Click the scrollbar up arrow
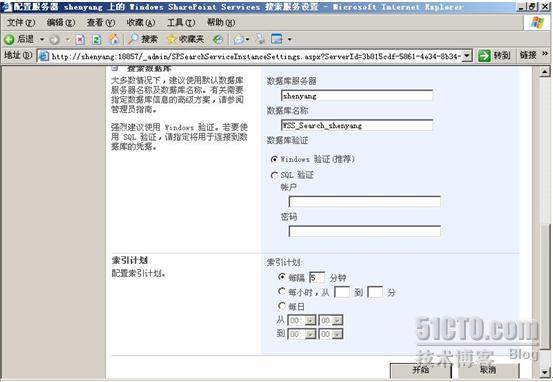The image size is (553, 382). (545, 72)
